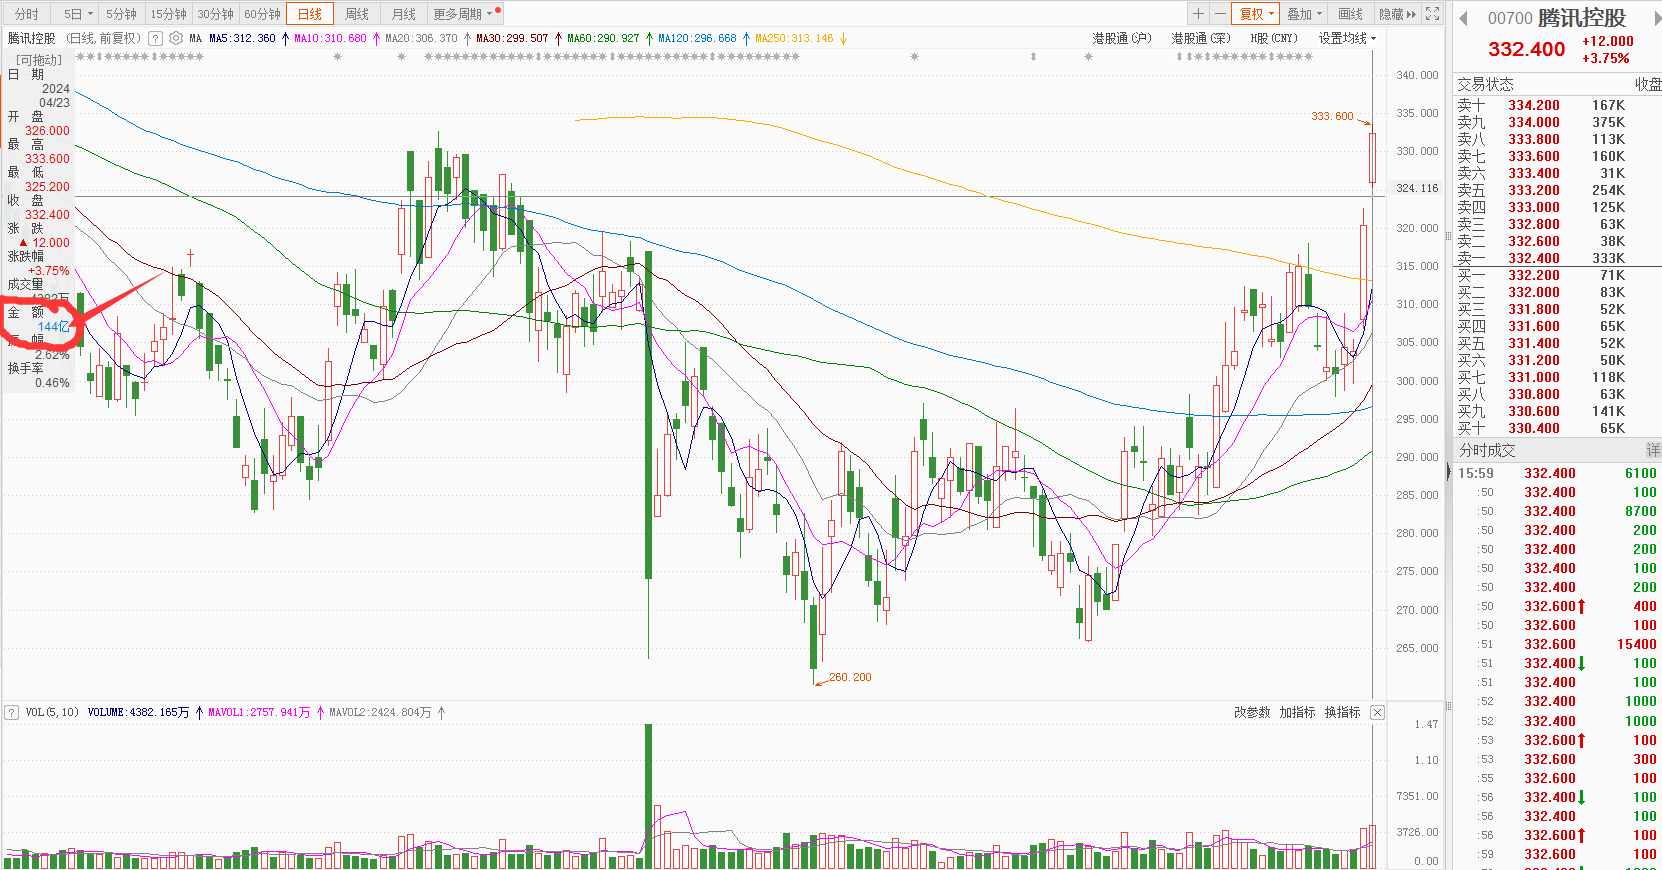Click the MA60:290.927 legend value
This screenshot has height=870, width=1662.
tap(603, 38)
